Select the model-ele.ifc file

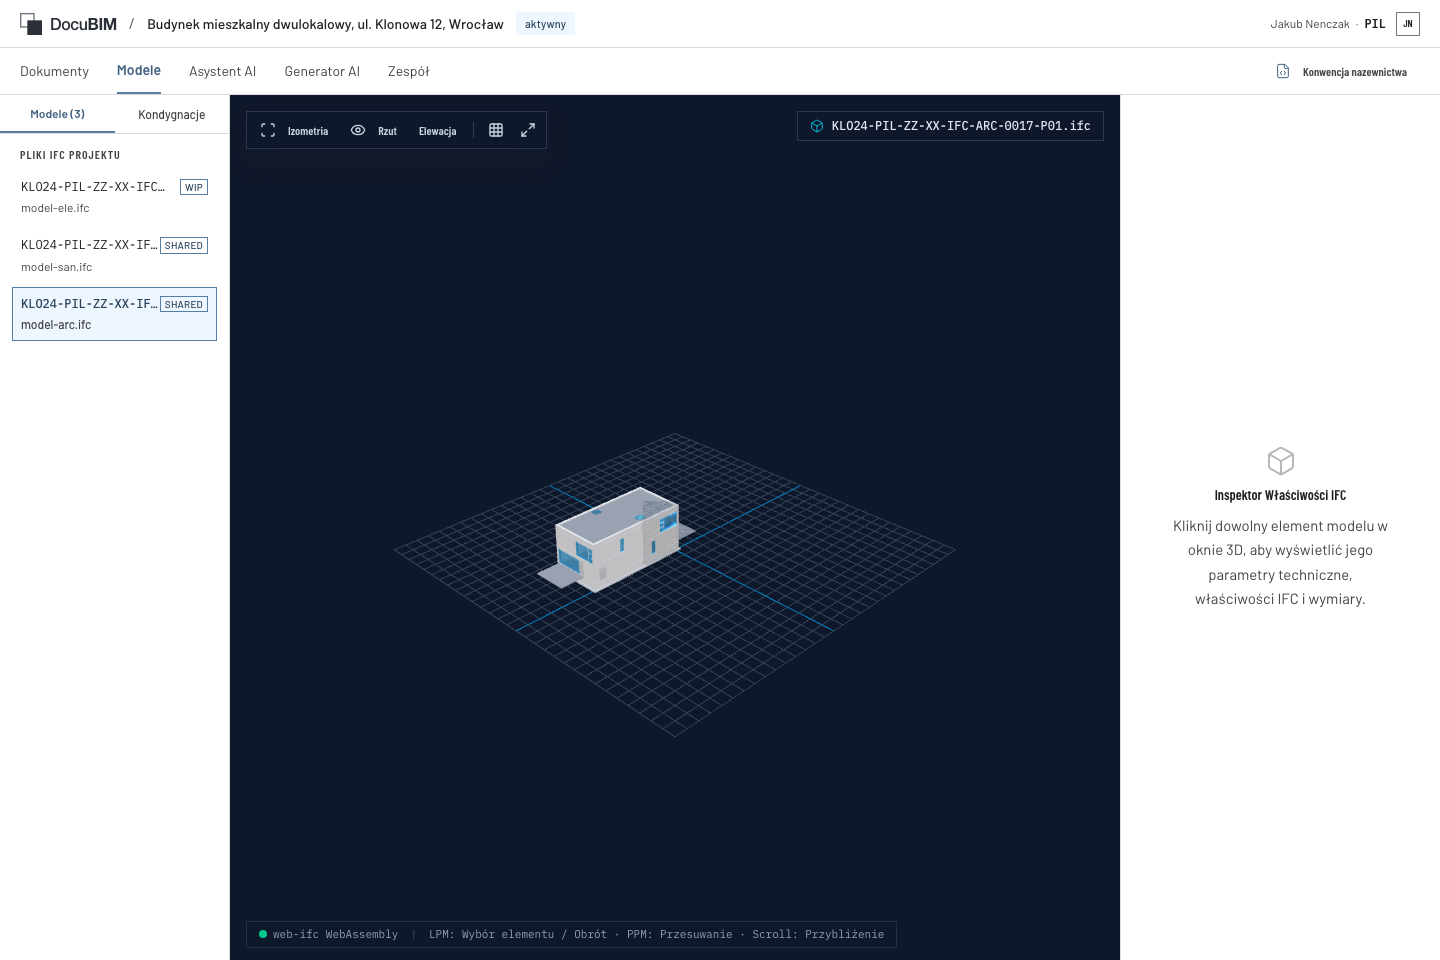[x=114, y=197]
